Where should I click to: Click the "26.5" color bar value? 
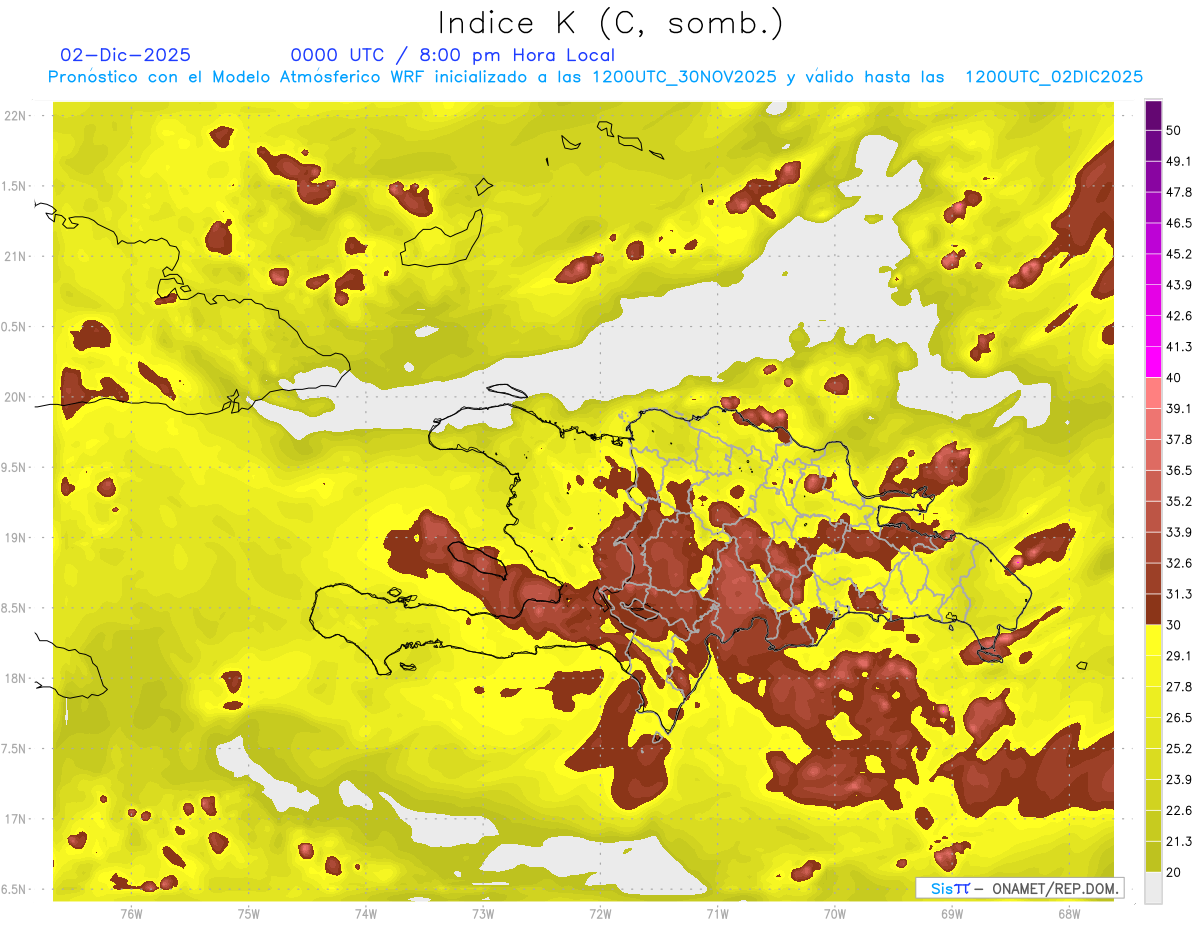click(x=1178, y=718)
